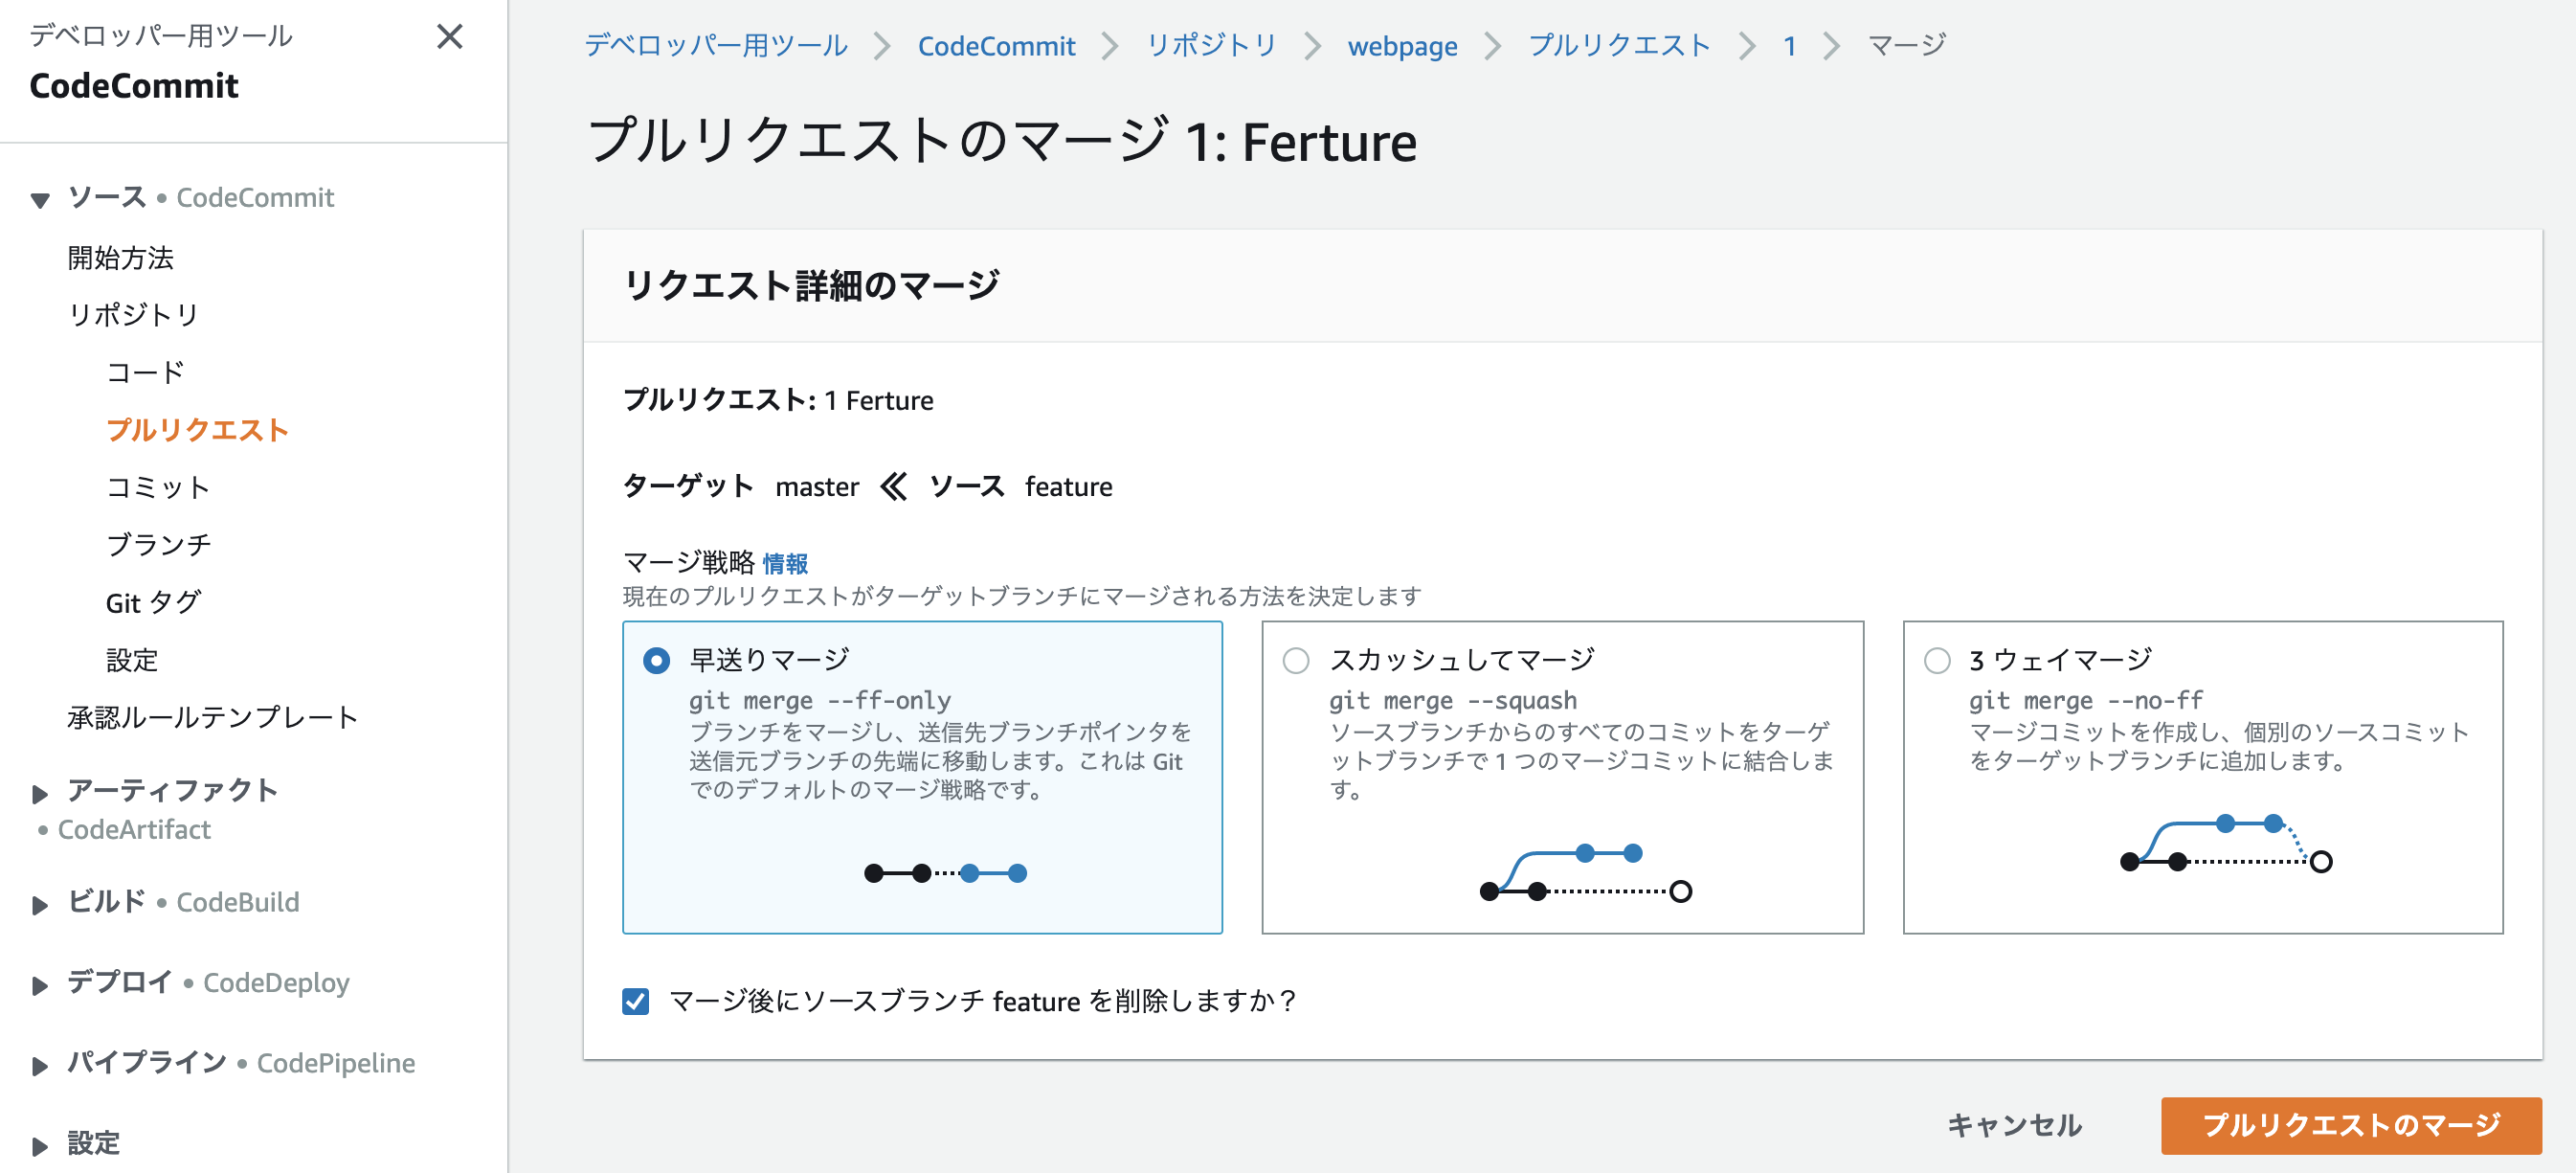Open ブランチ in the sidebar
Viewport: 2576px width, 1173px height.
tap(159, 544)
